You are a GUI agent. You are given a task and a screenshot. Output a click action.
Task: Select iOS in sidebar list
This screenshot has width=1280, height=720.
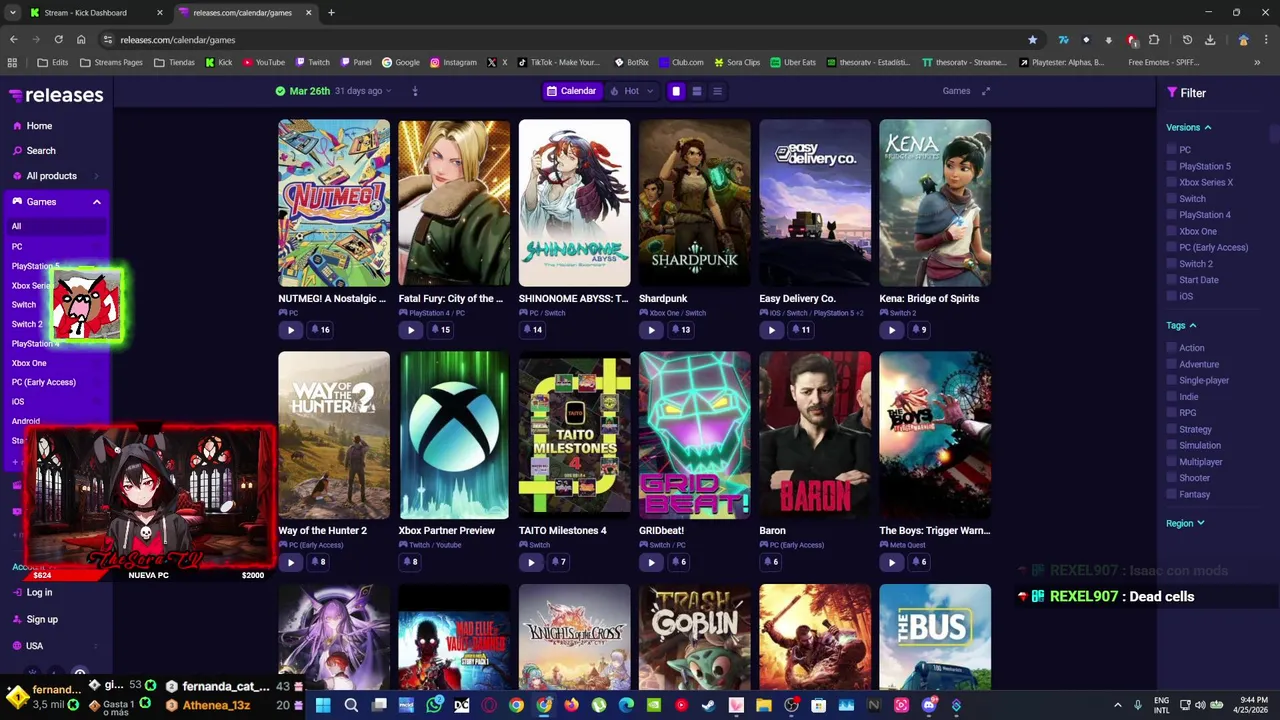point(18,402)
